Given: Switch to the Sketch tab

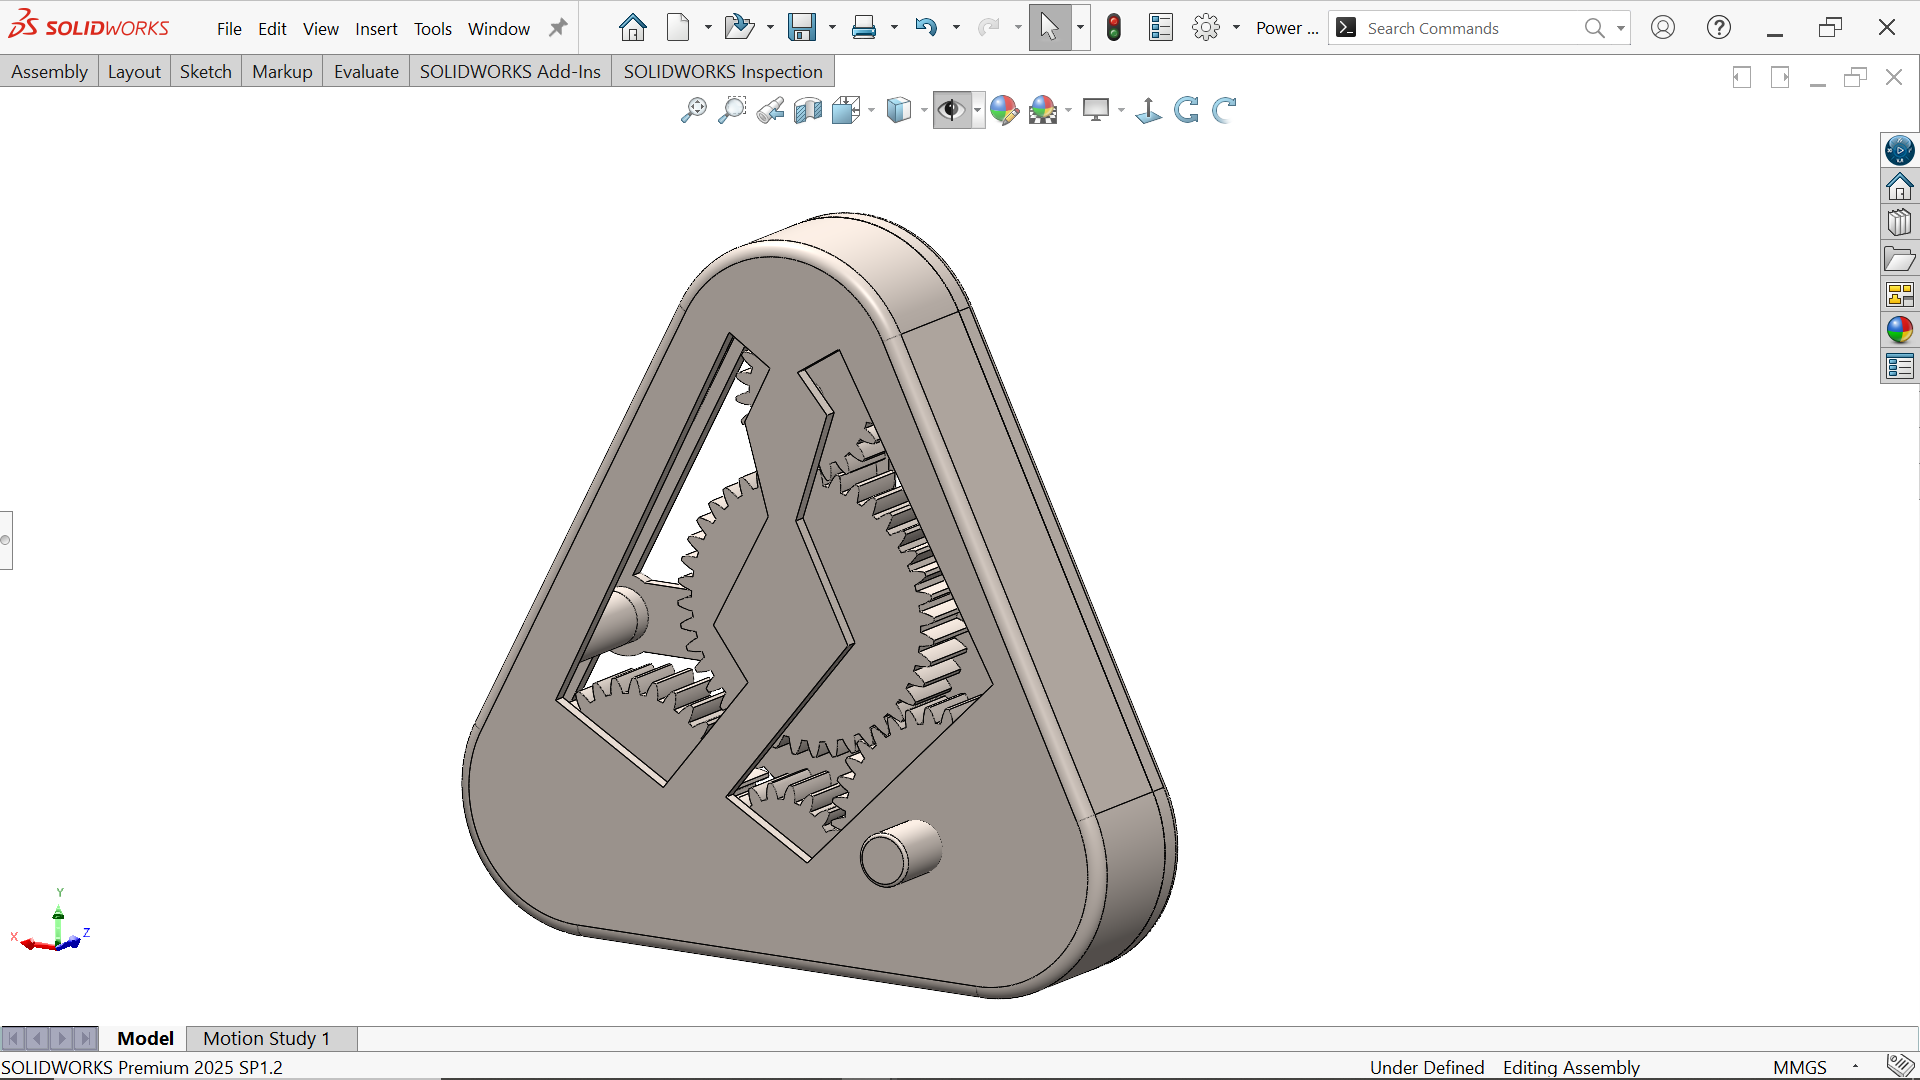Looking at the screenshot, I should click(x=205, y=71).
